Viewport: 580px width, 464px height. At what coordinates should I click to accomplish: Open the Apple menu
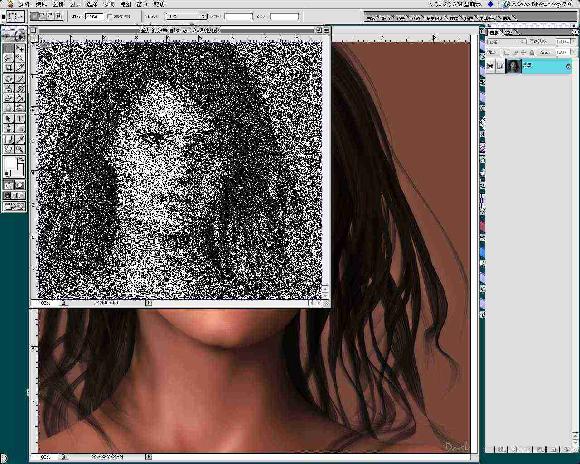[10, 4]
